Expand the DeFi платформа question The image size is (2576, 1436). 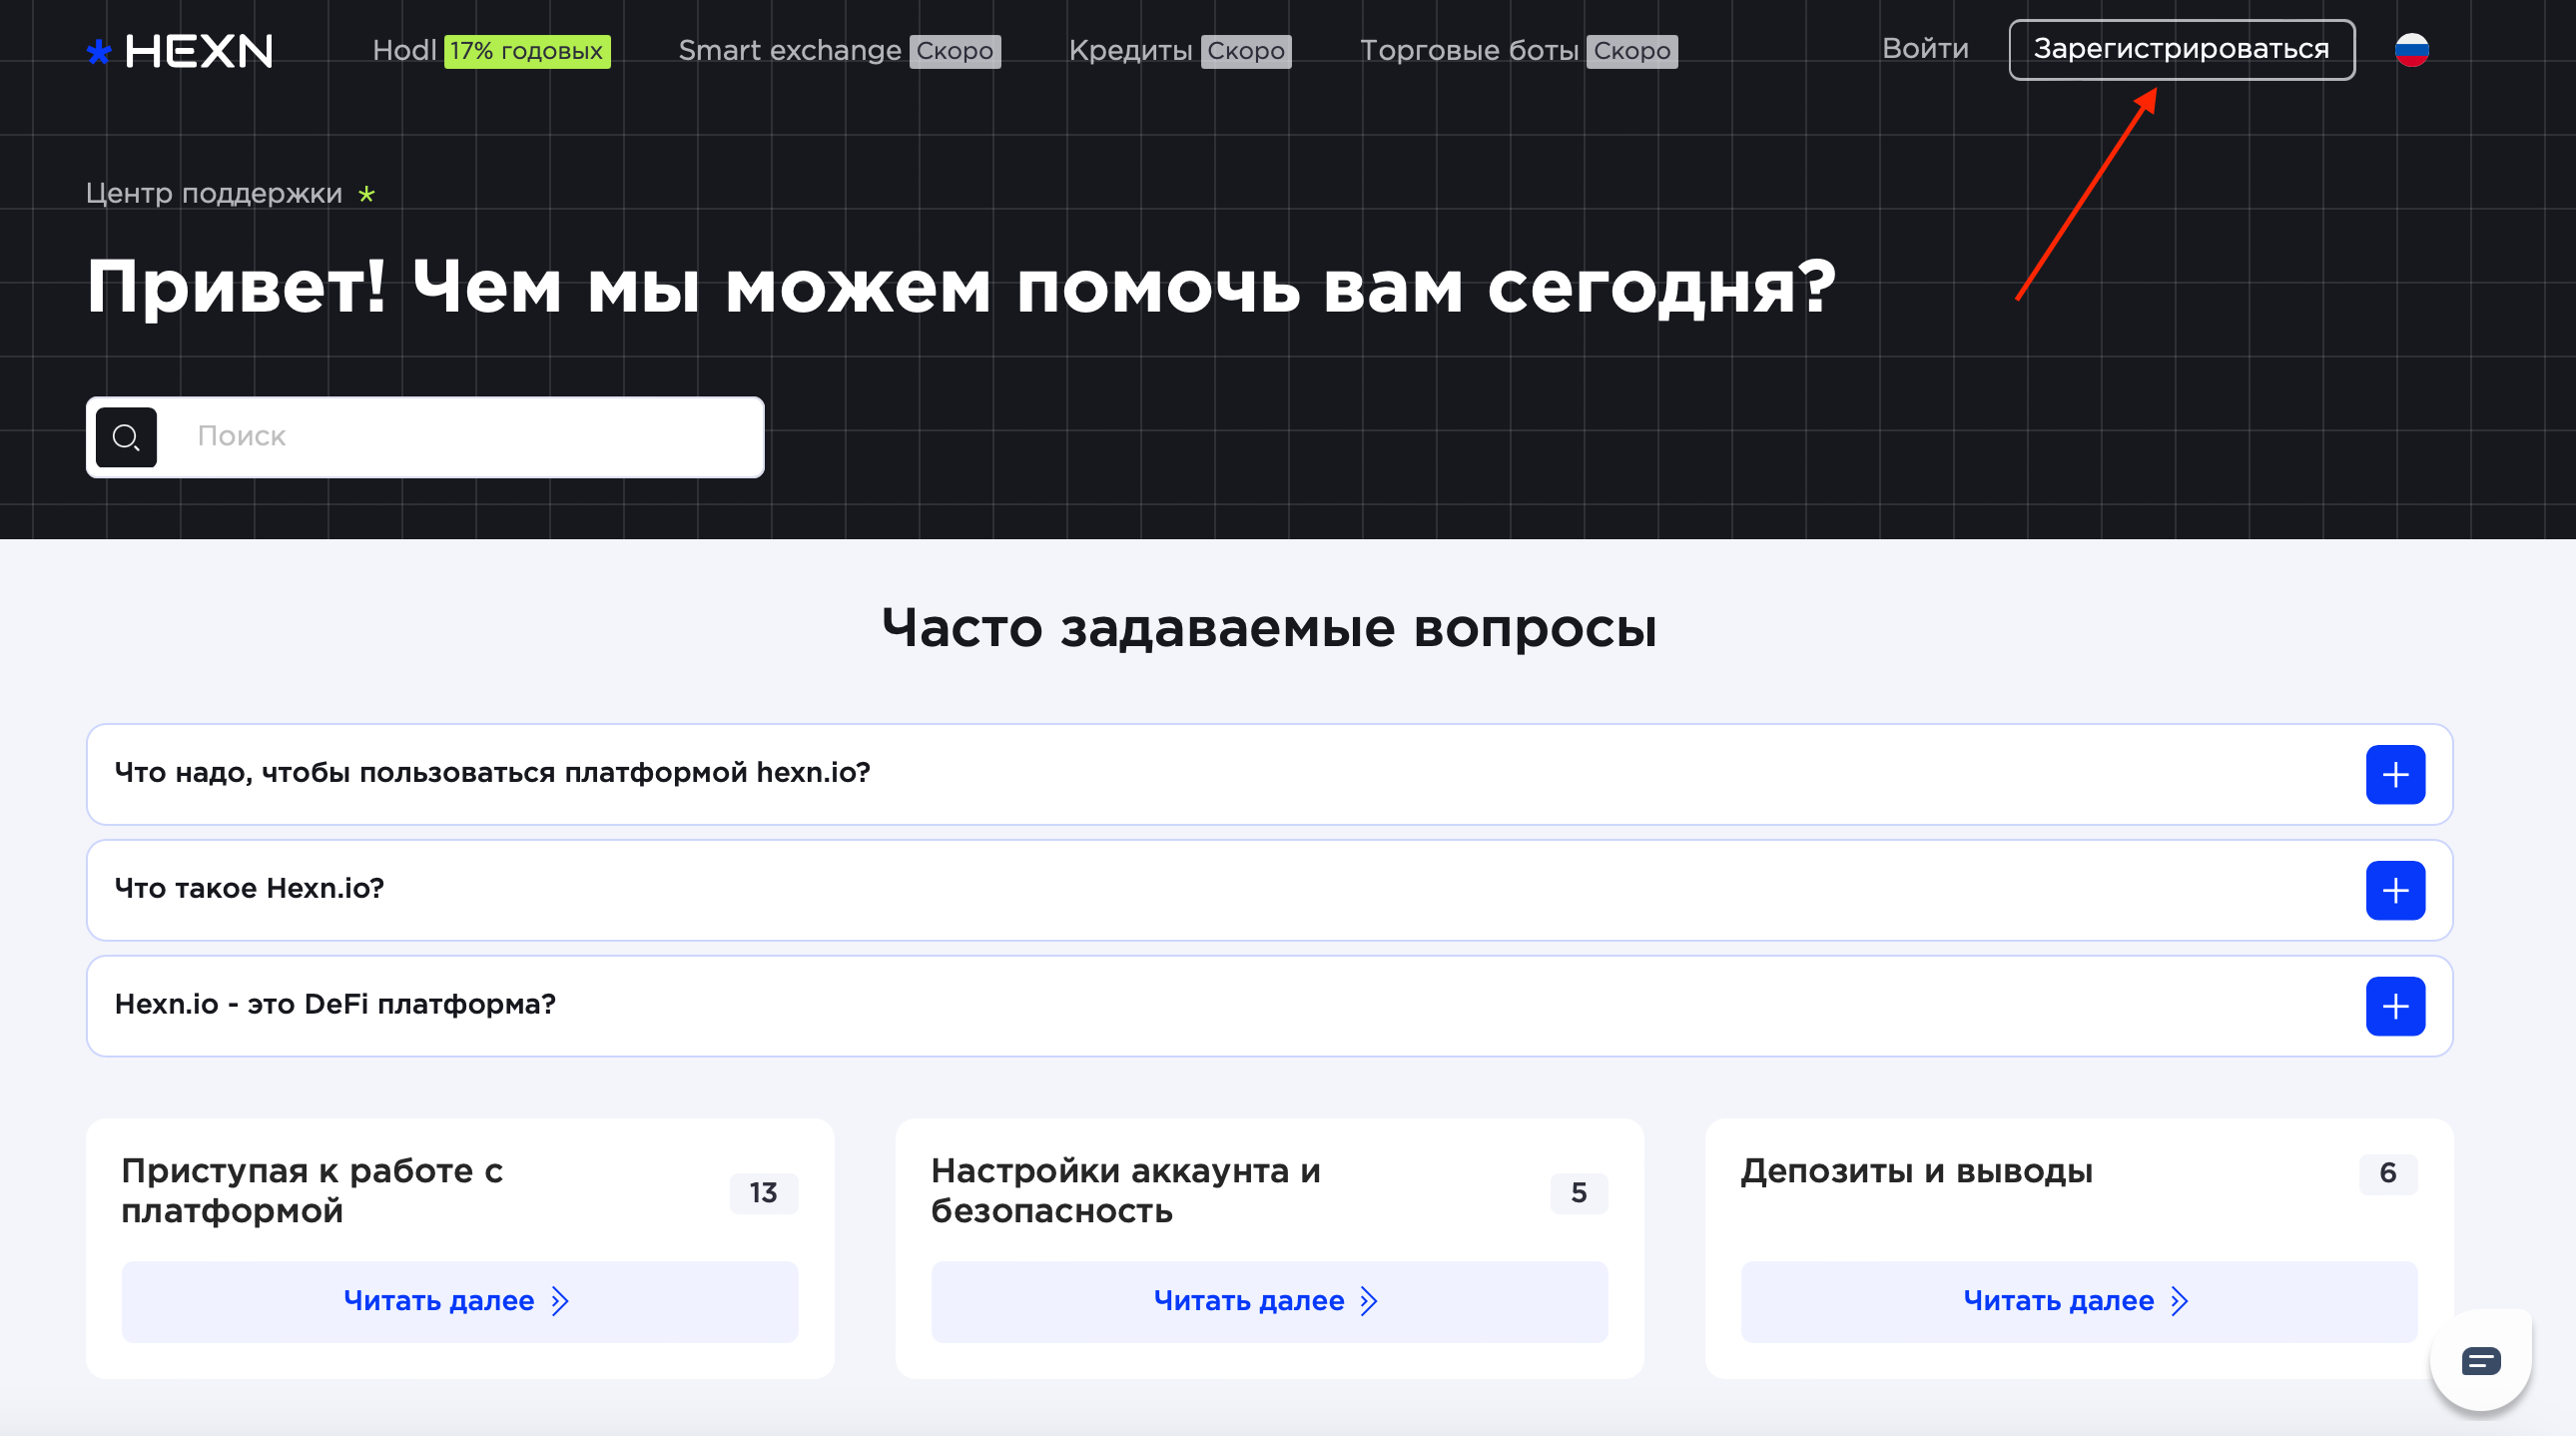pos(2394,1006)
